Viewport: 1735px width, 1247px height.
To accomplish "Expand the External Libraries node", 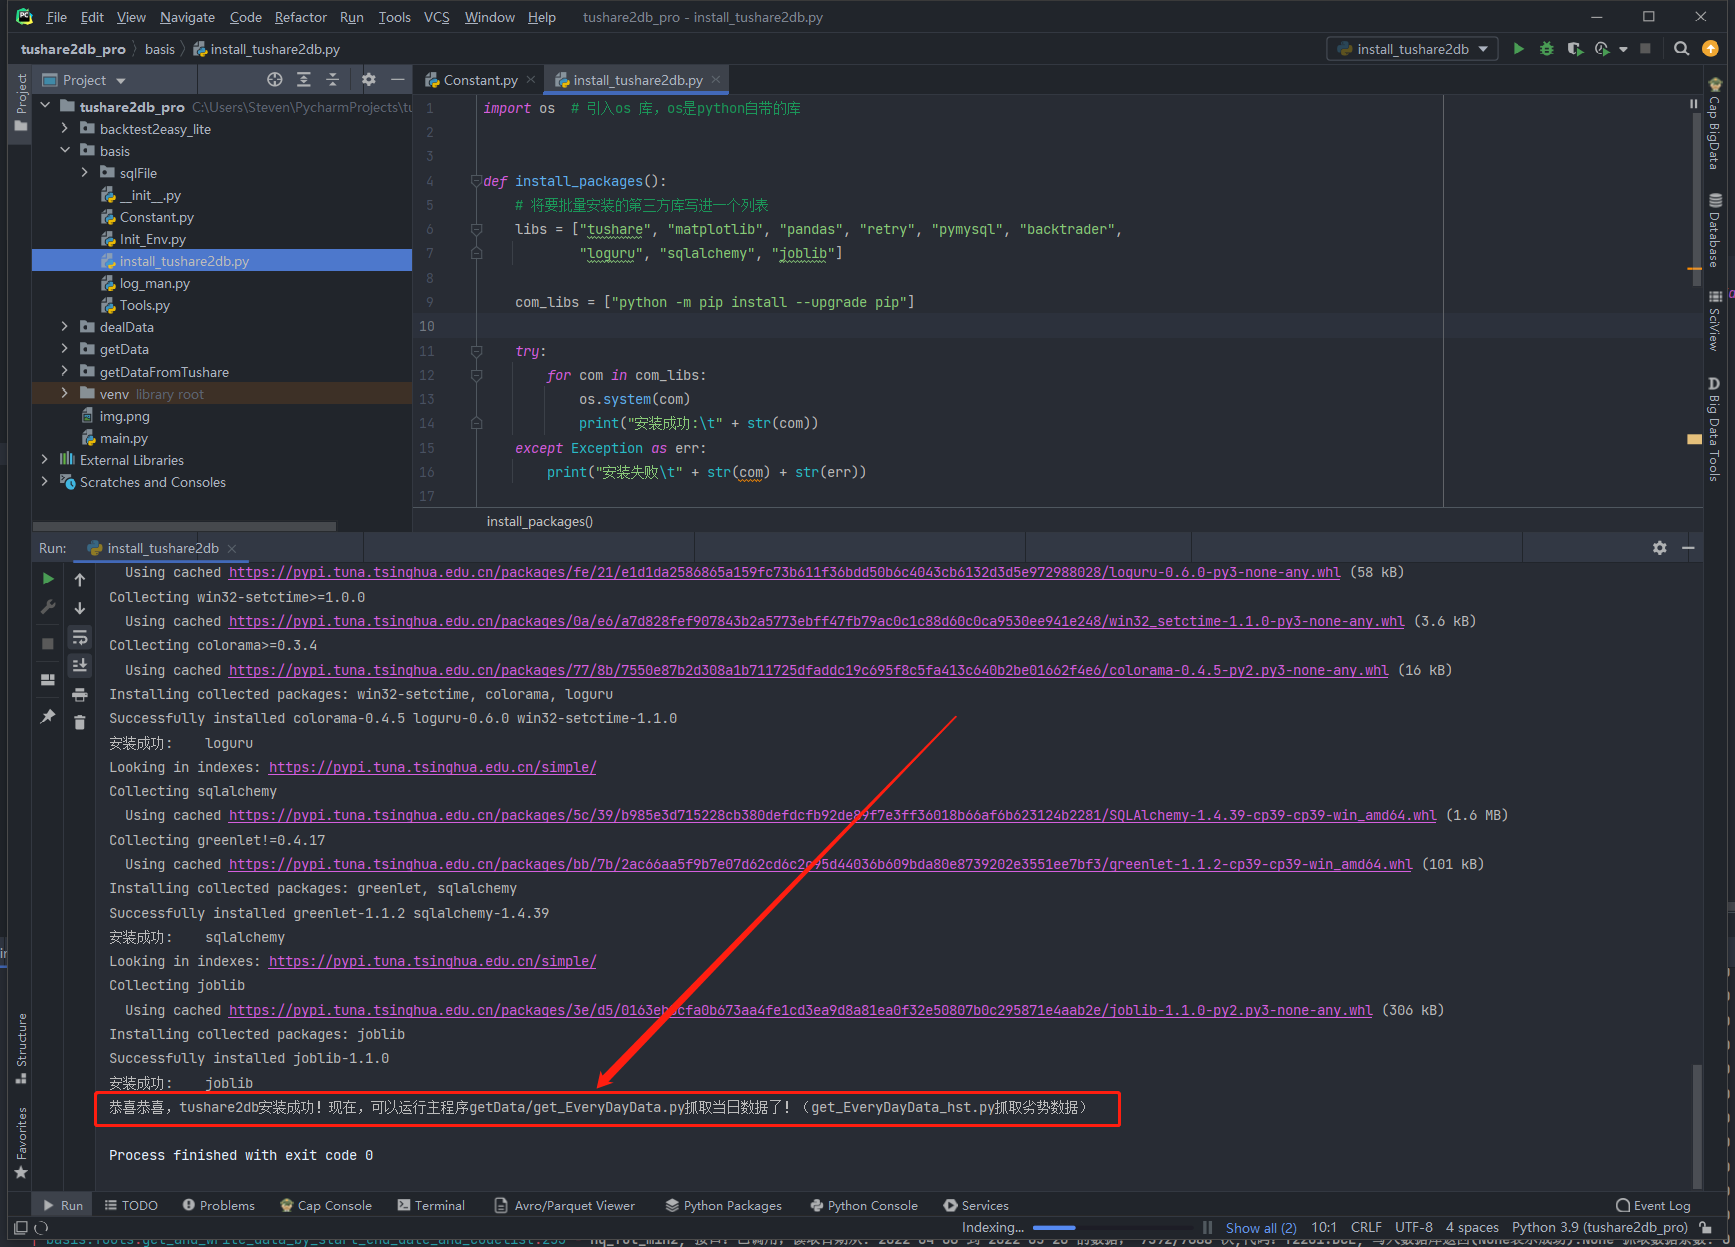I will tap(44, 460).
